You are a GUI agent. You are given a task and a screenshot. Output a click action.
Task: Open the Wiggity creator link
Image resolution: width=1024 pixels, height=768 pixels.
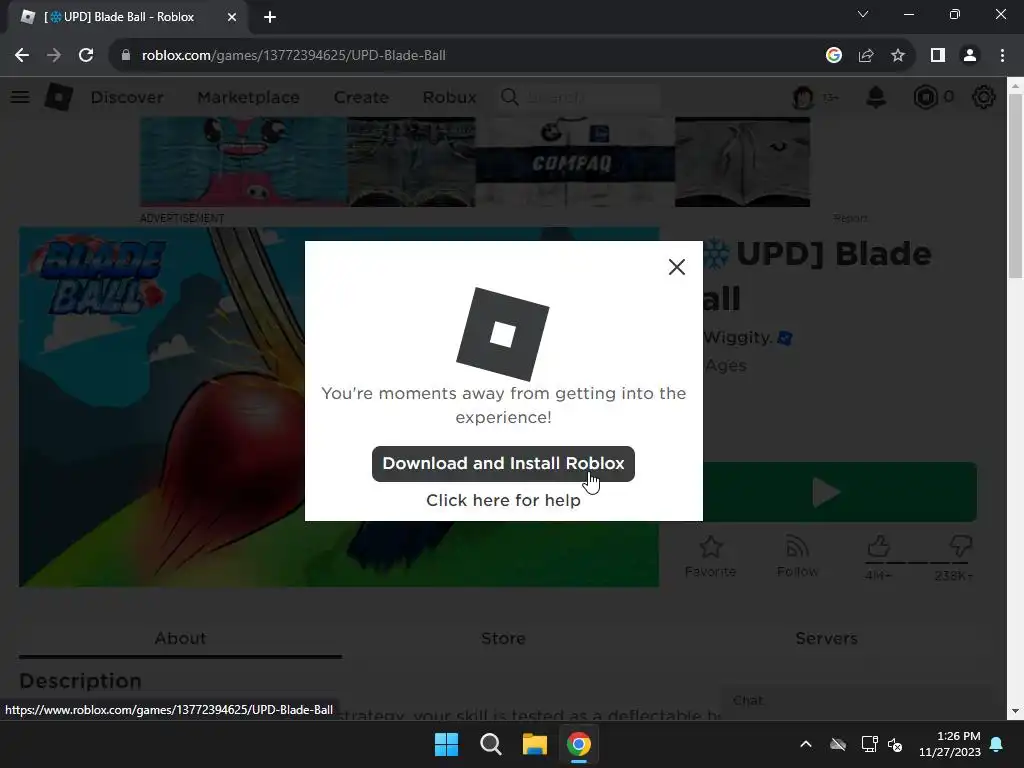point(738,338)
